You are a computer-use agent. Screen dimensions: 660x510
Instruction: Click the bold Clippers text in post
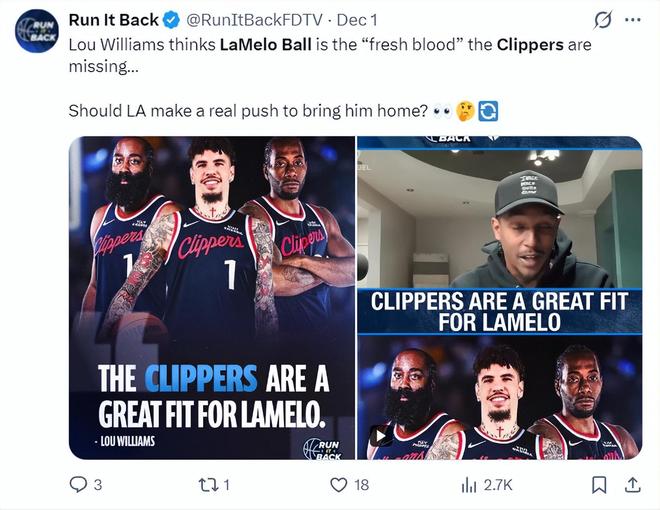click(x=530, y=45)
